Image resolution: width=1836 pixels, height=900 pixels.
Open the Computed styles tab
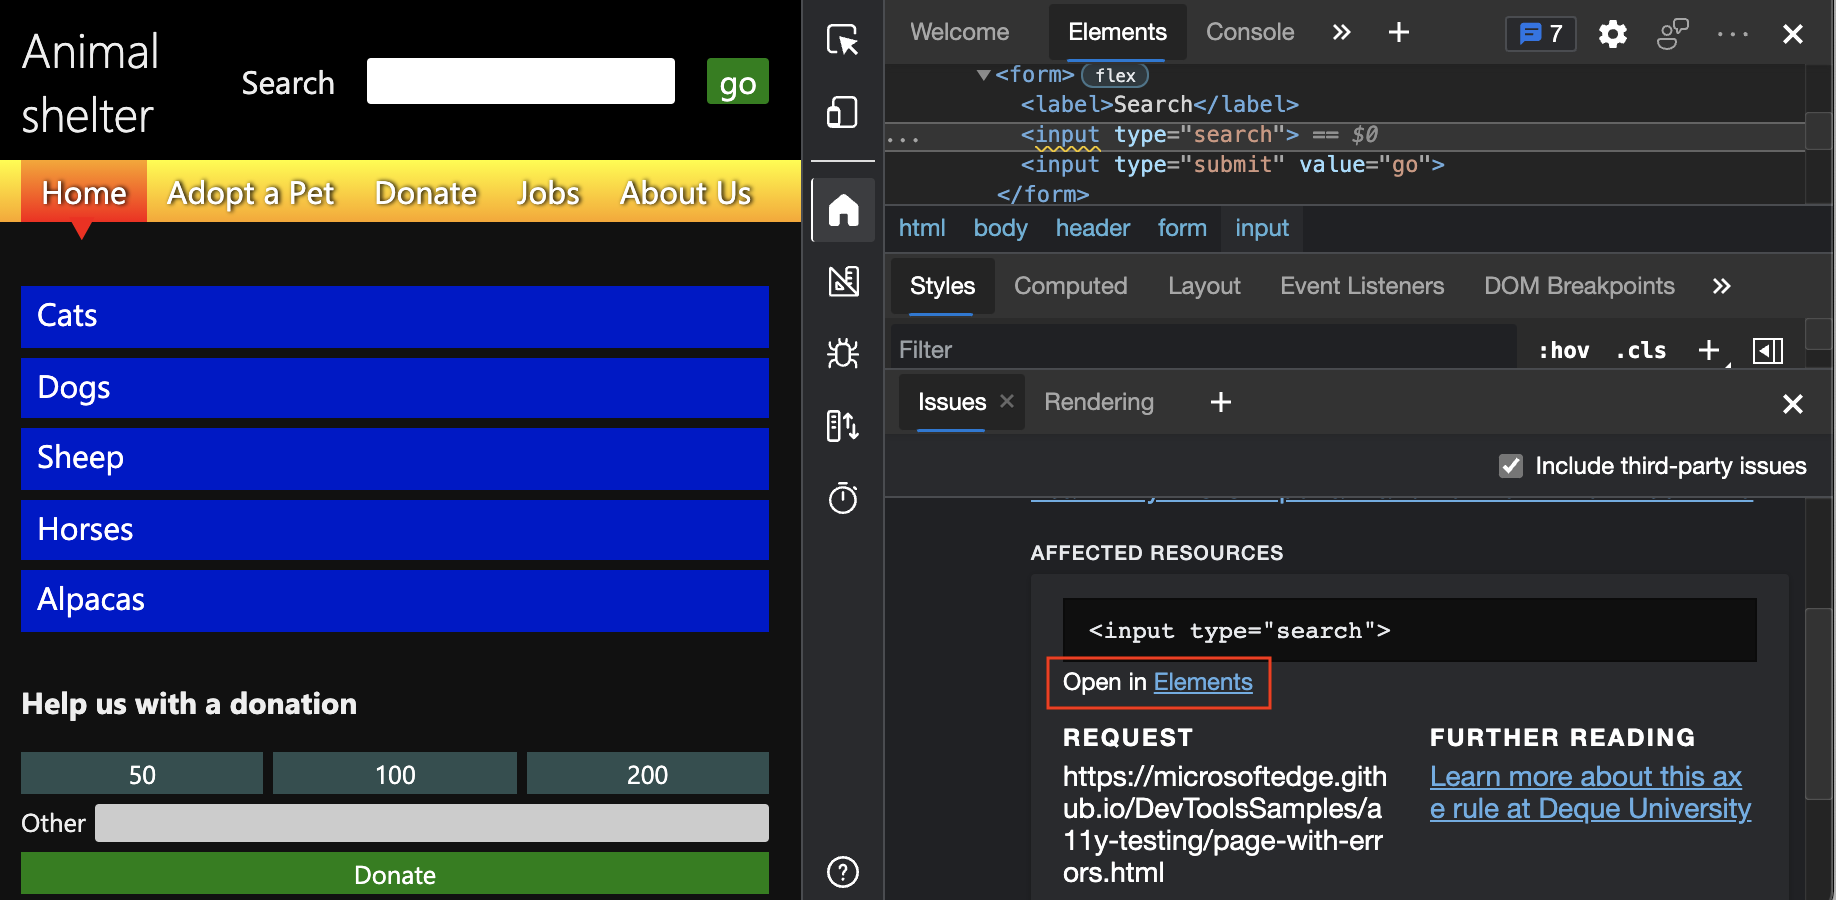tap(1071, 286)
